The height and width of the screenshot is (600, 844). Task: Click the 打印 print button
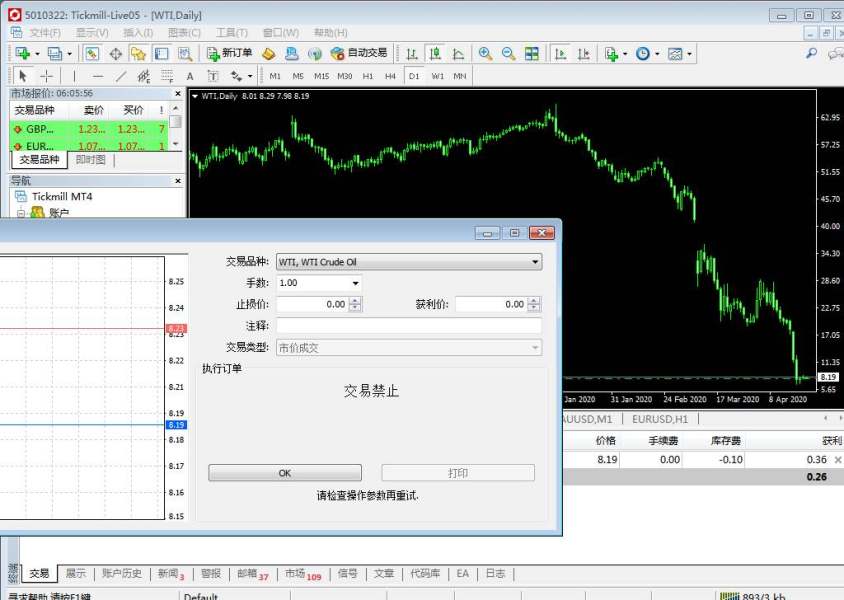point(458,473)
